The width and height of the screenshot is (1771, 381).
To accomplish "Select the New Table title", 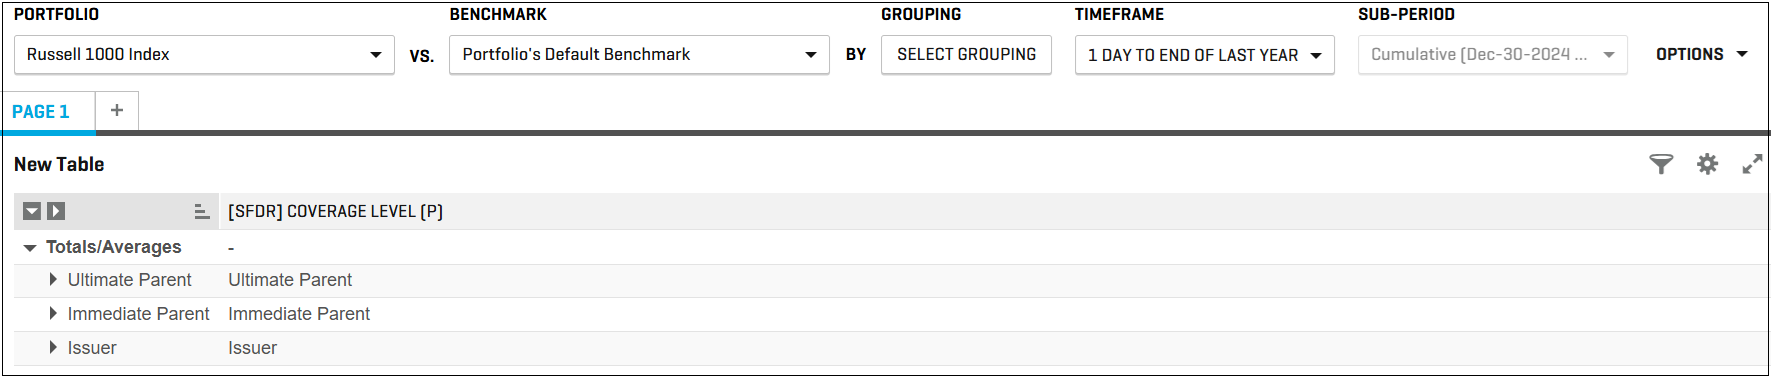I will click(59, 164).
